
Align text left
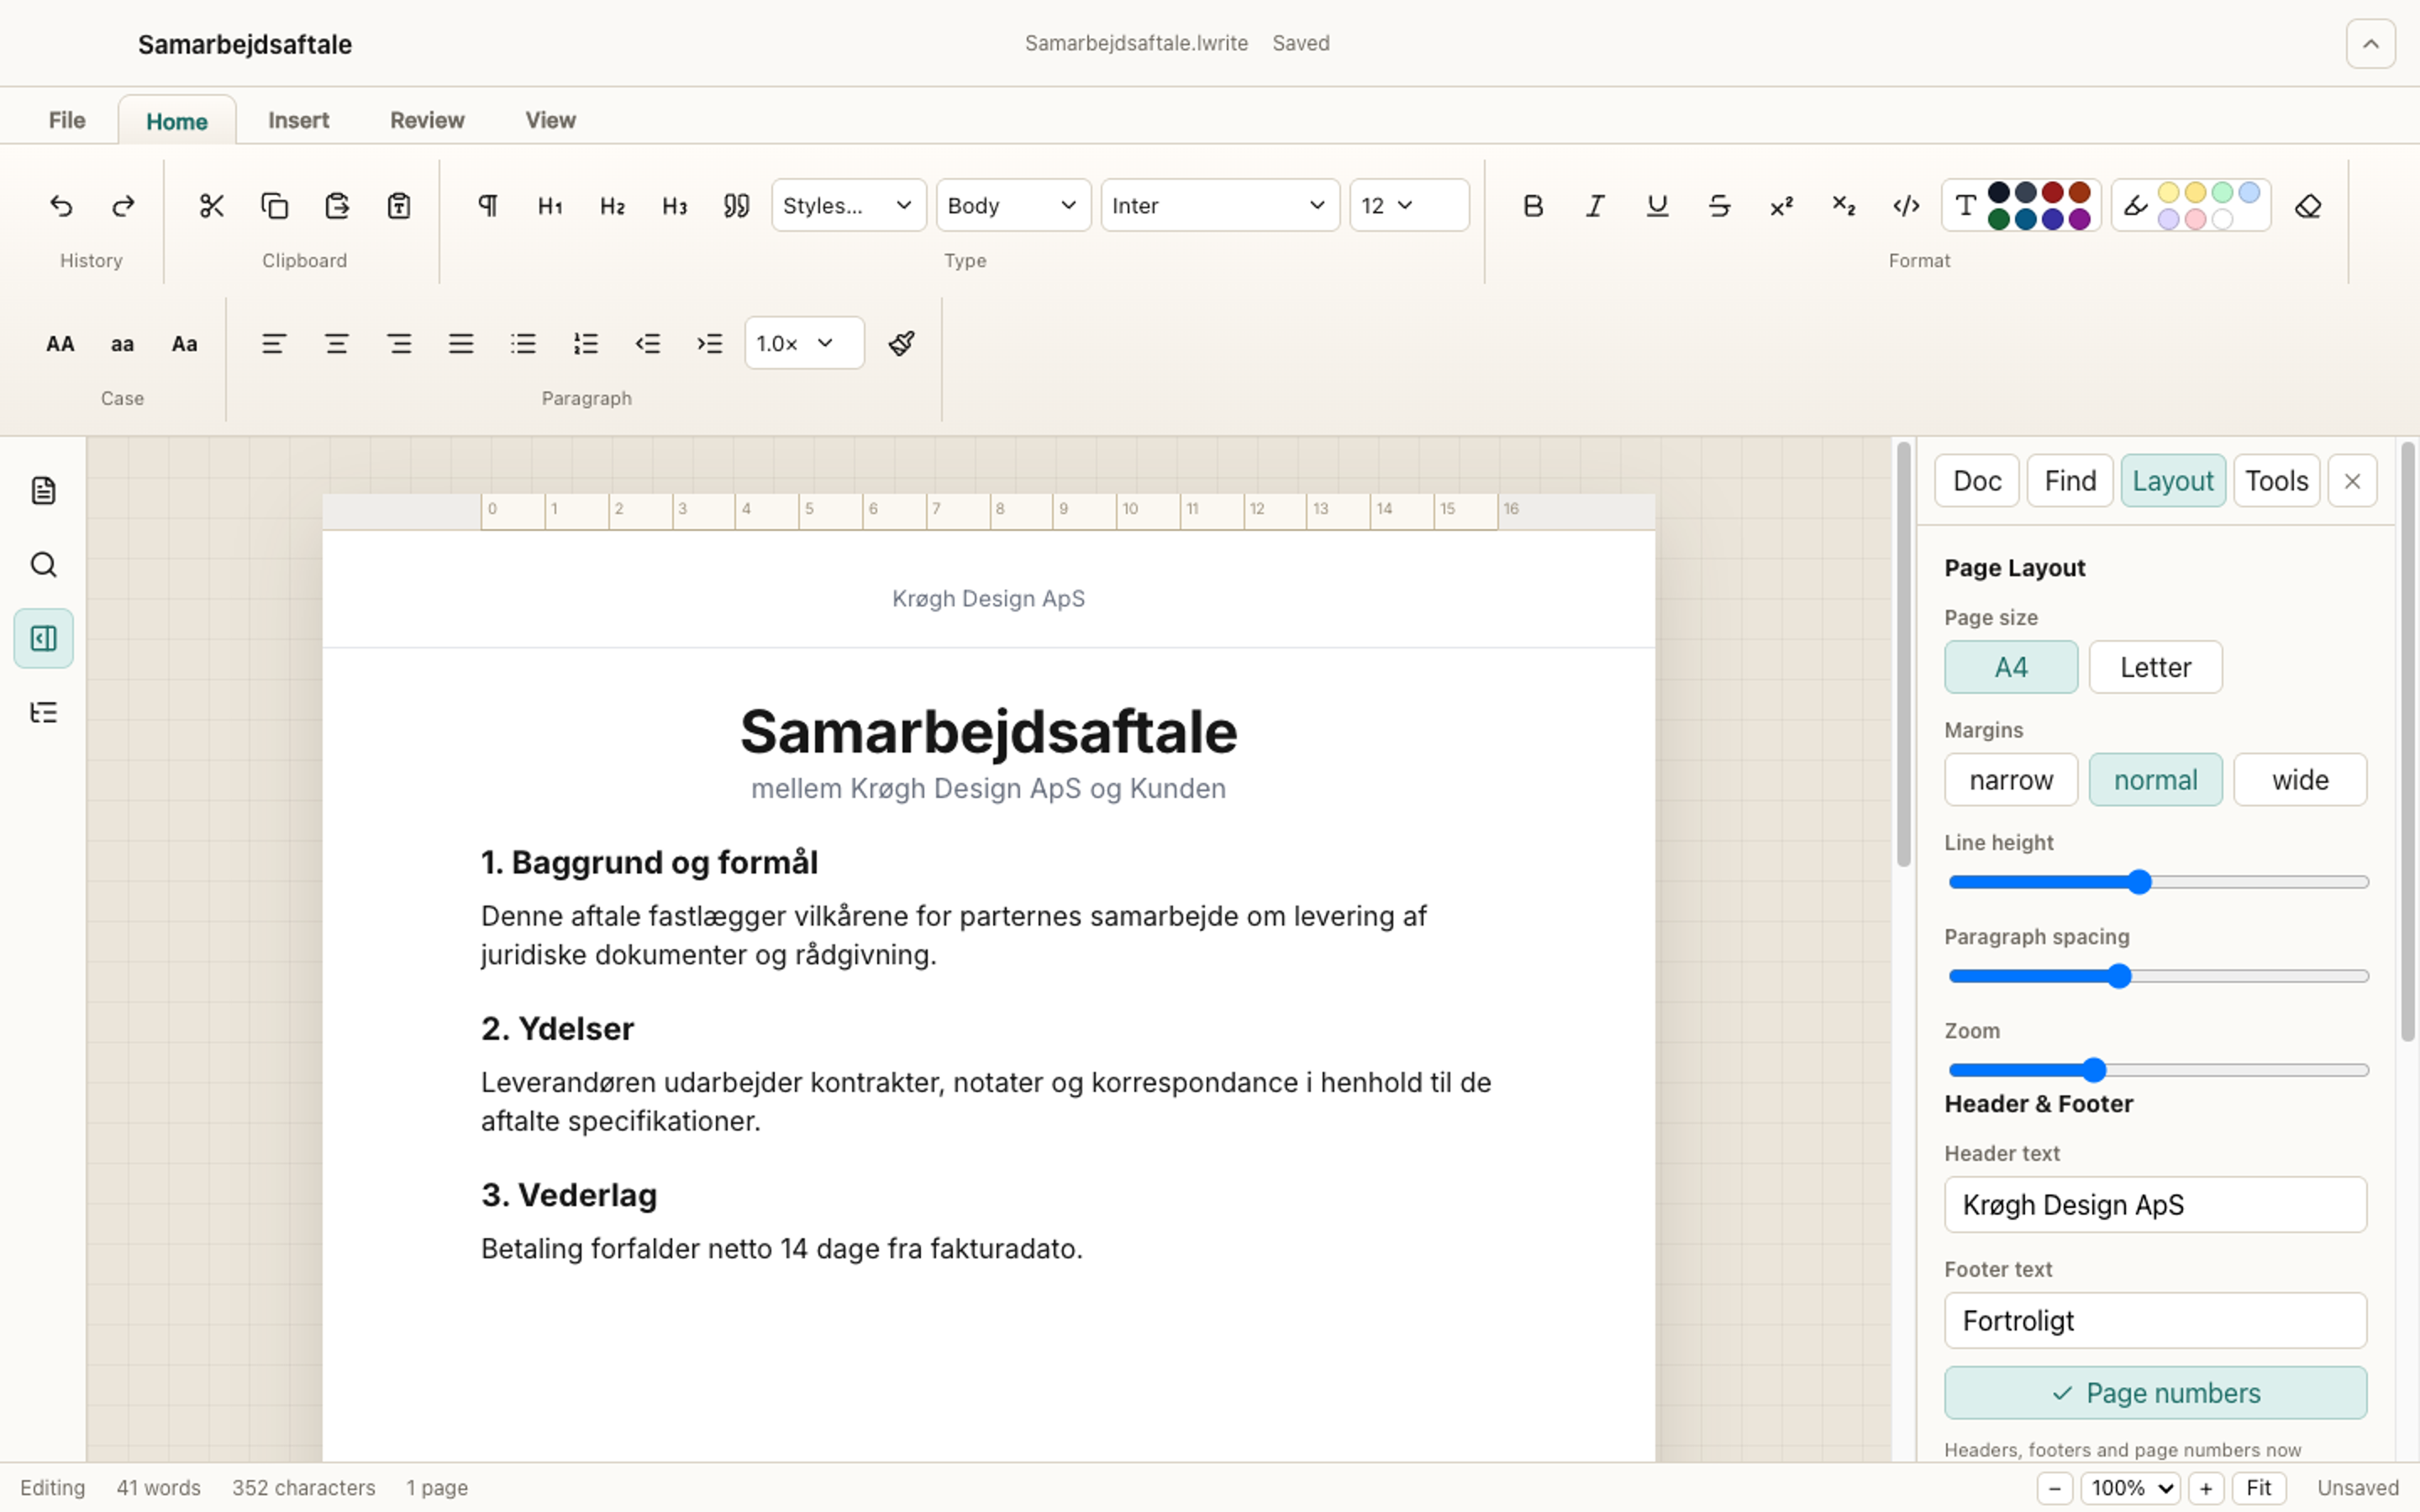pos(274,344)
